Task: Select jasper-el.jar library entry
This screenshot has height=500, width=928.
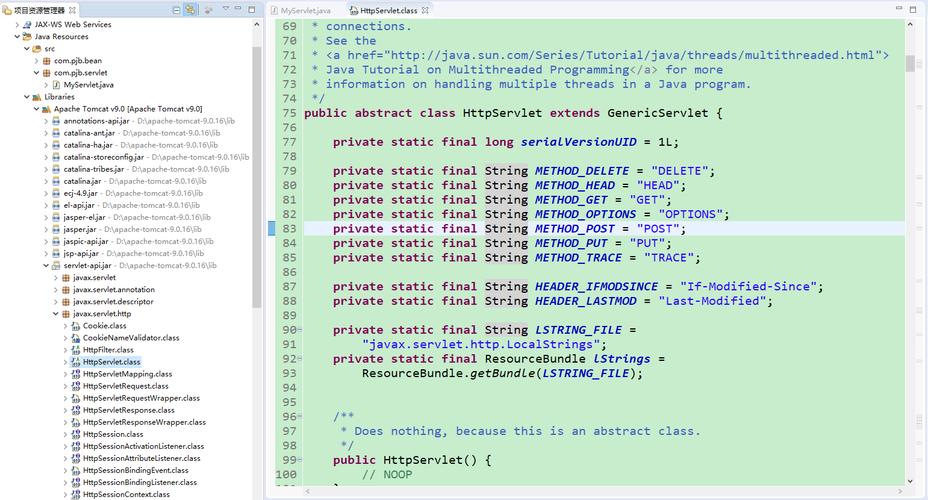Action: pos(85,217)
